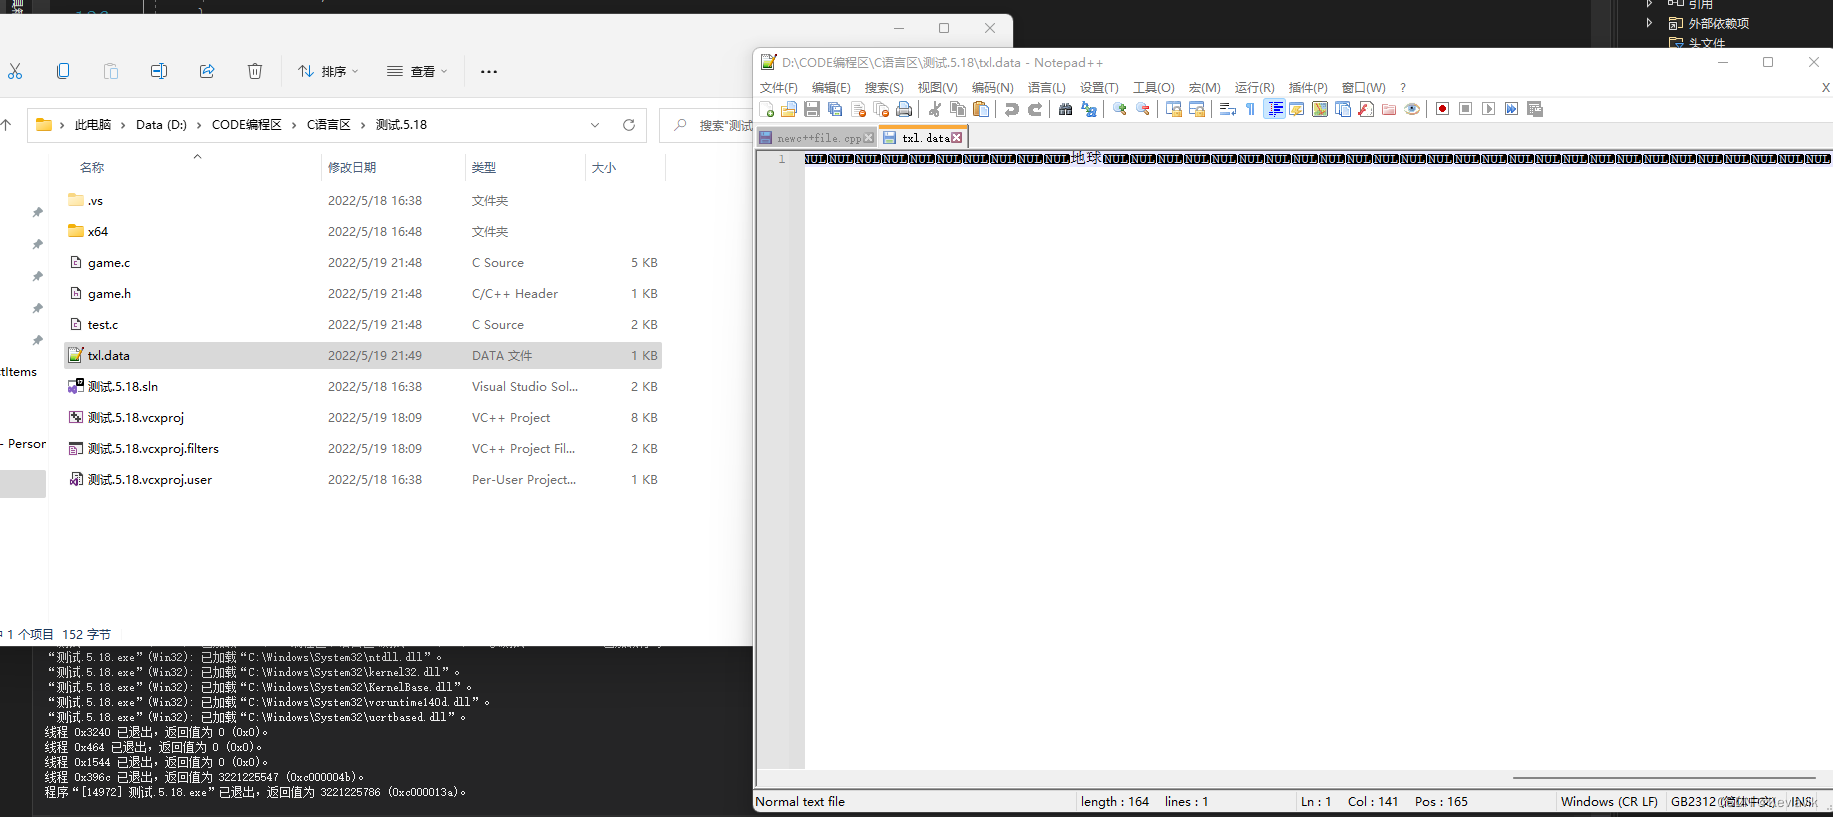Open Find with the binoculars icon
Viewport: 1833px width, 817px height.
click(1066, 109)
